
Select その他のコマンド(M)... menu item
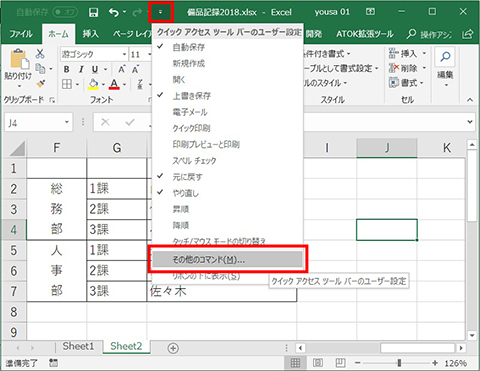pos(227,260)
